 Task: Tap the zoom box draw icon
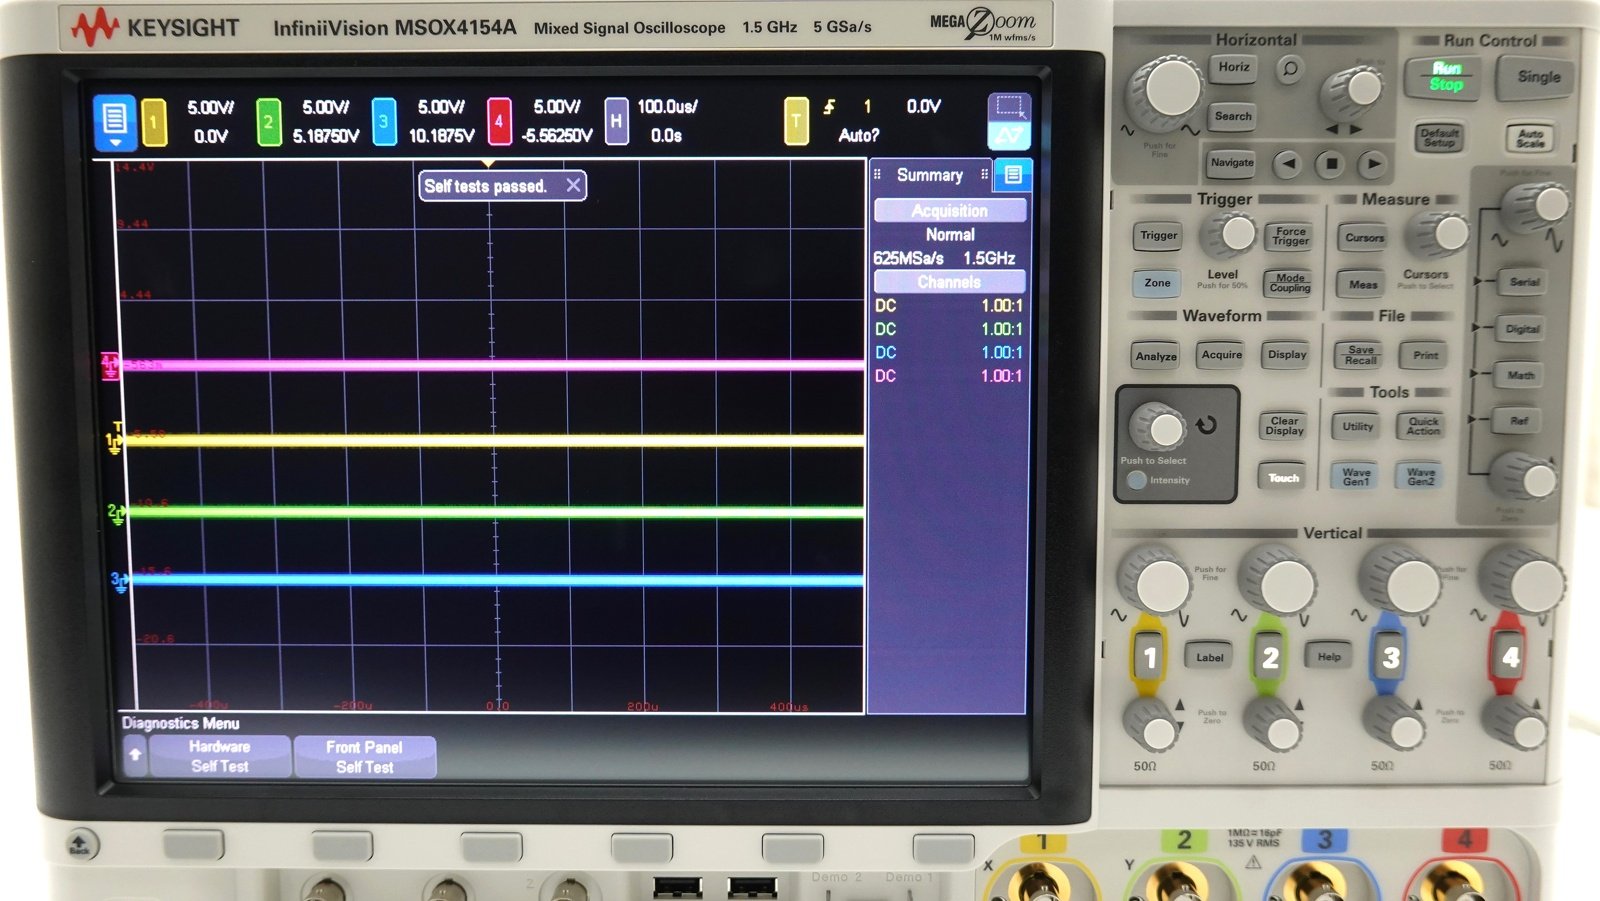(1009, 108)
